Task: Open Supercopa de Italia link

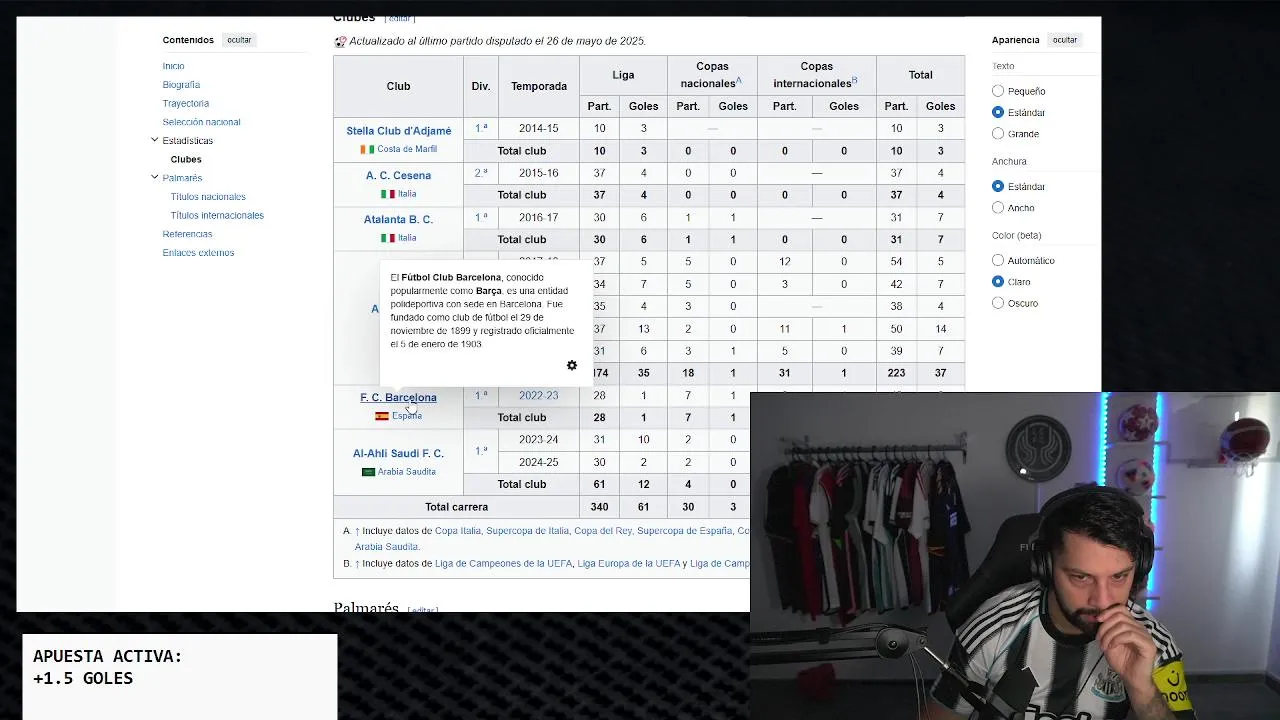Action: tap(527, 531)
